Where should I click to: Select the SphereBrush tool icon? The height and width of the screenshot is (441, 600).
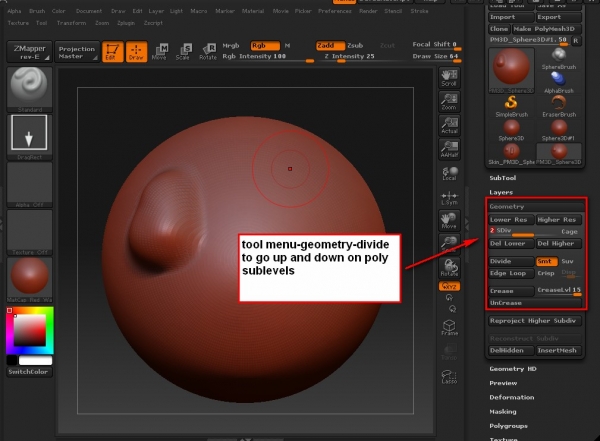click(559, 59)
